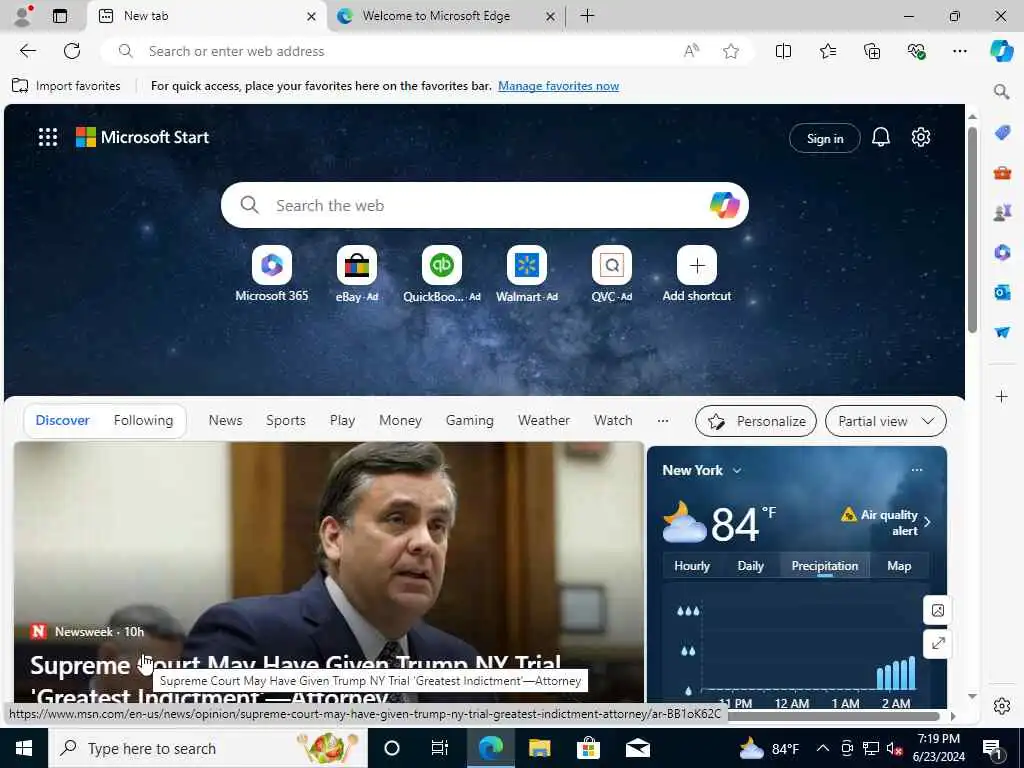Switch to the Discover tab

tap(63, 421)
